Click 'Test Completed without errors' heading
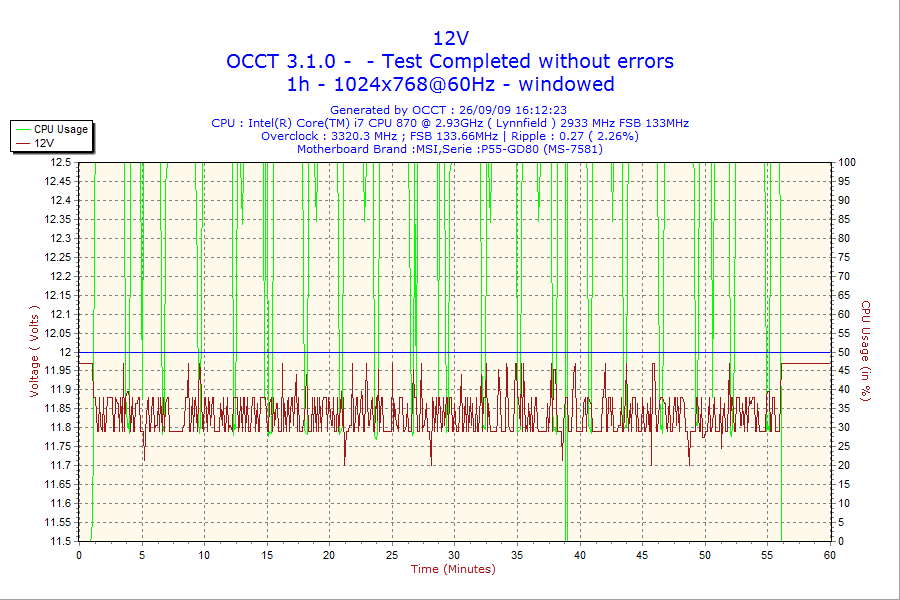This screenshot has width=900, height=600. click(527, 61)
